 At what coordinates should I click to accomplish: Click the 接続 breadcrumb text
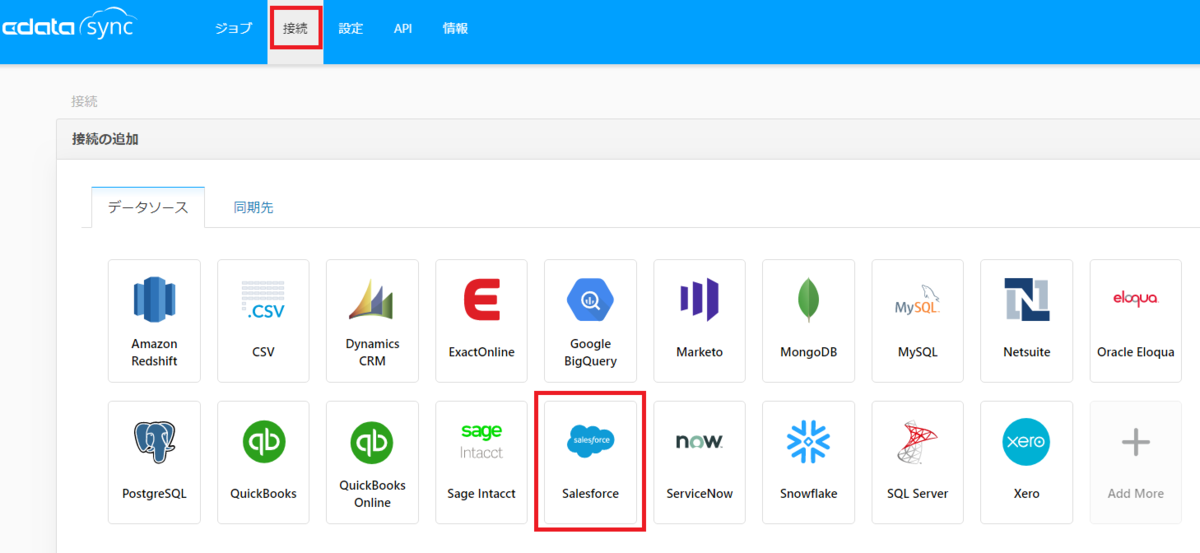[85, 101]
